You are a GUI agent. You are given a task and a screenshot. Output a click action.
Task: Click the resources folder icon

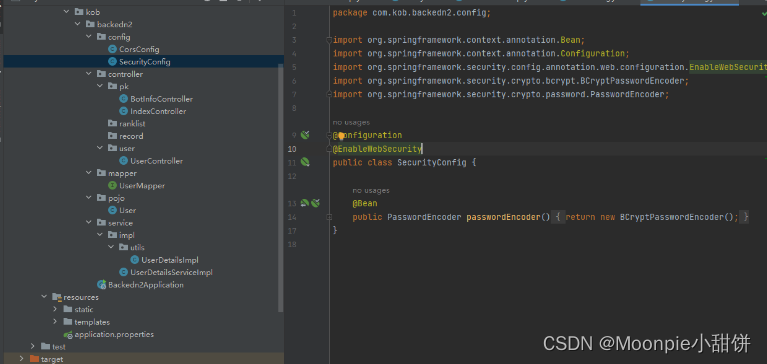[x=56, y=297]
